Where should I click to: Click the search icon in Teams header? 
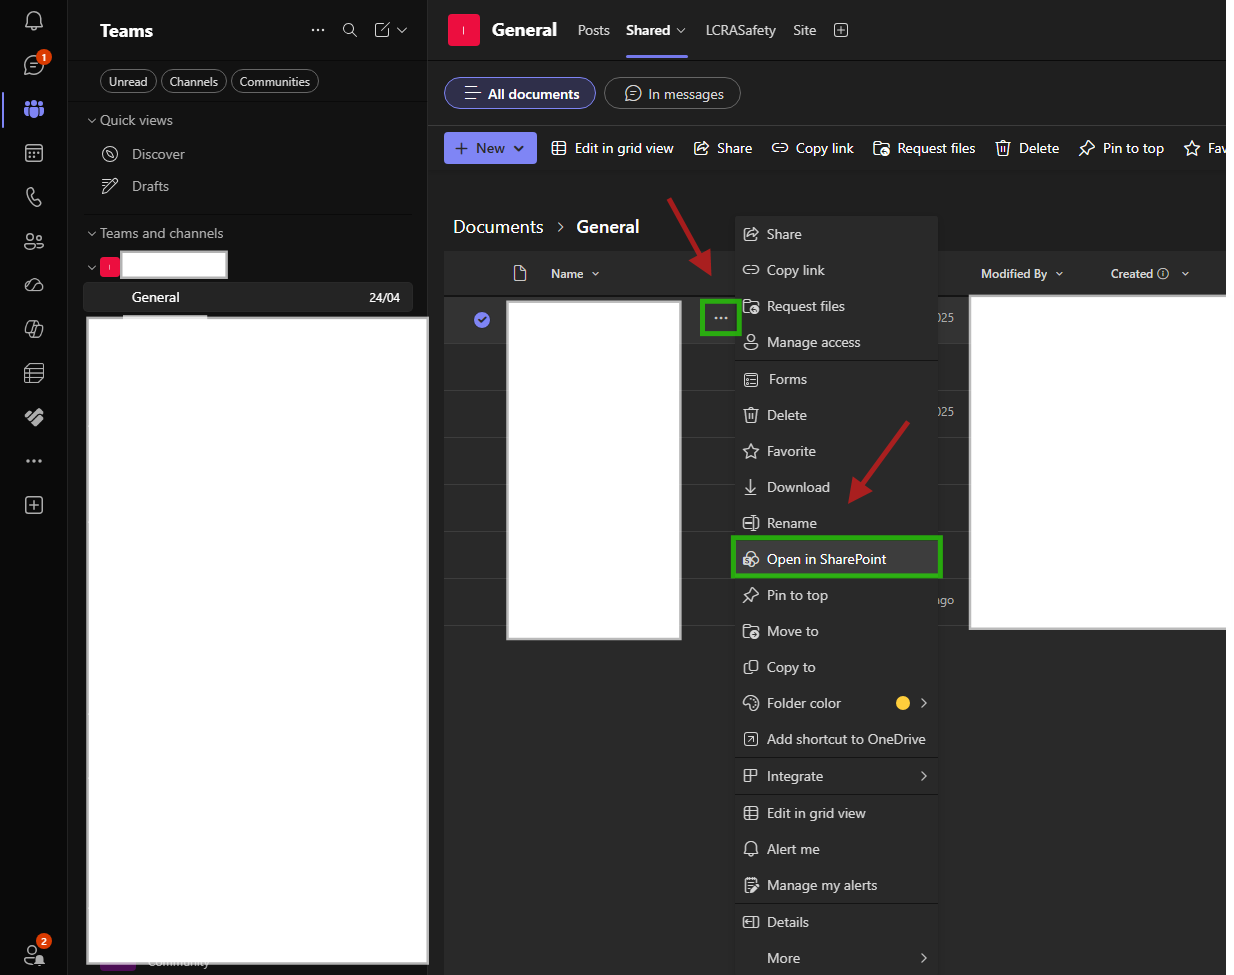pyautogui.click(x=350, y=30)
